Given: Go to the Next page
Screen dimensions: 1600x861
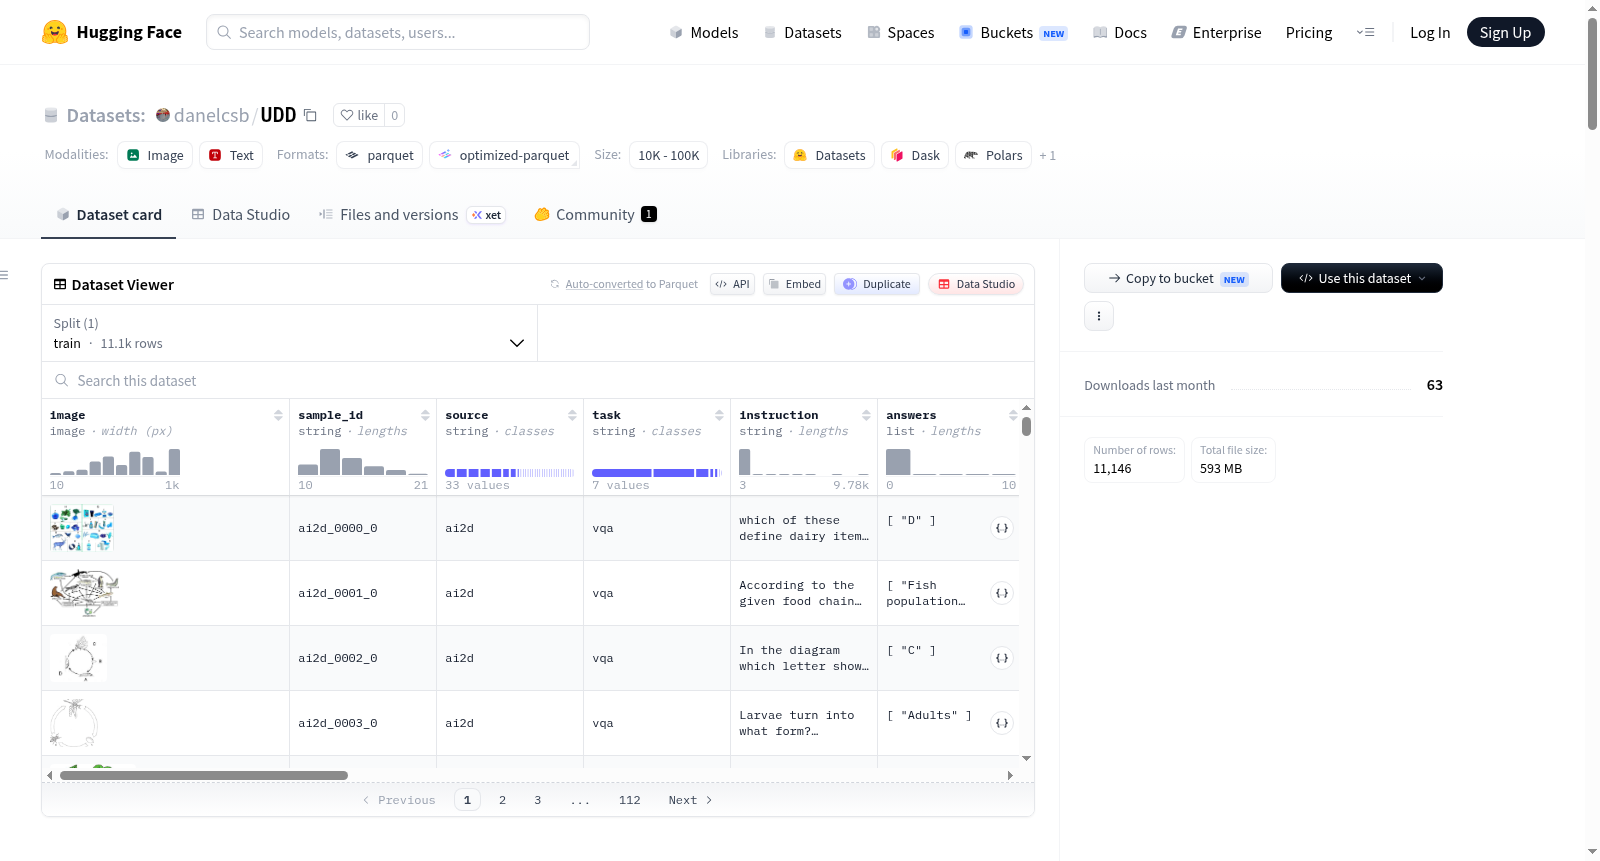Looking at the screenshot, I should pos(690,800).
